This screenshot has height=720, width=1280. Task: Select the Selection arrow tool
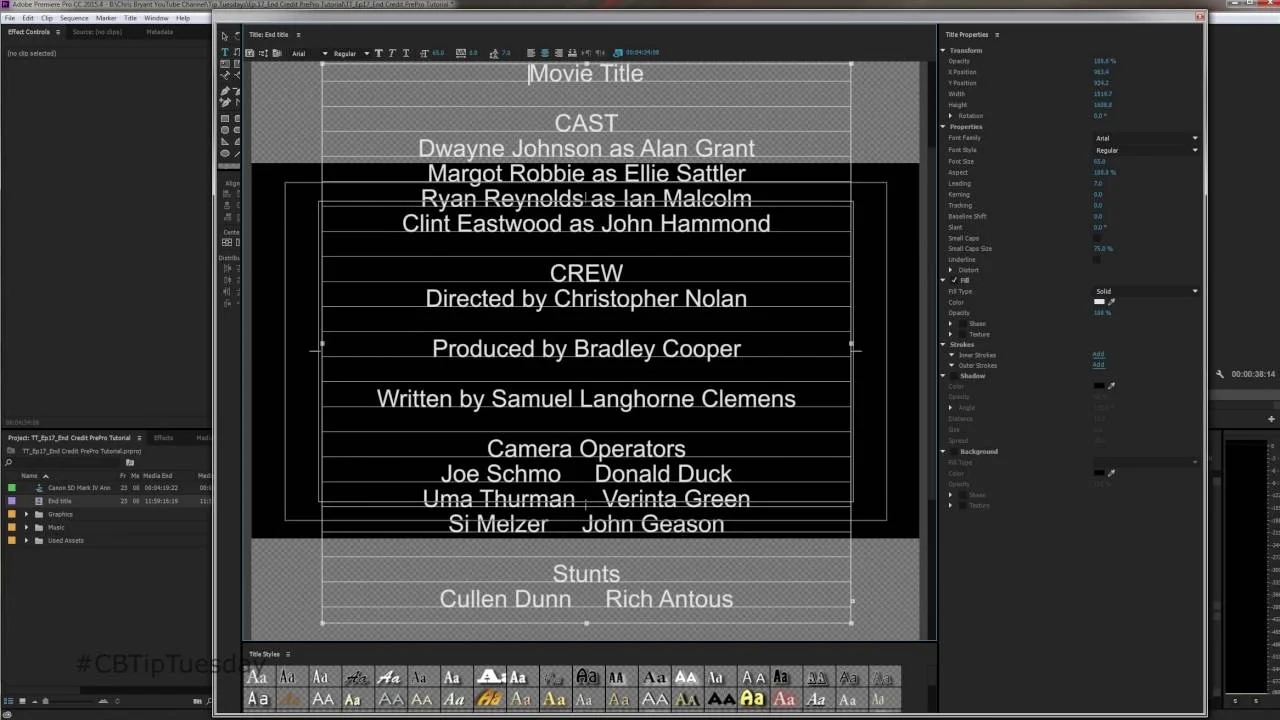(x=224, y=36)
